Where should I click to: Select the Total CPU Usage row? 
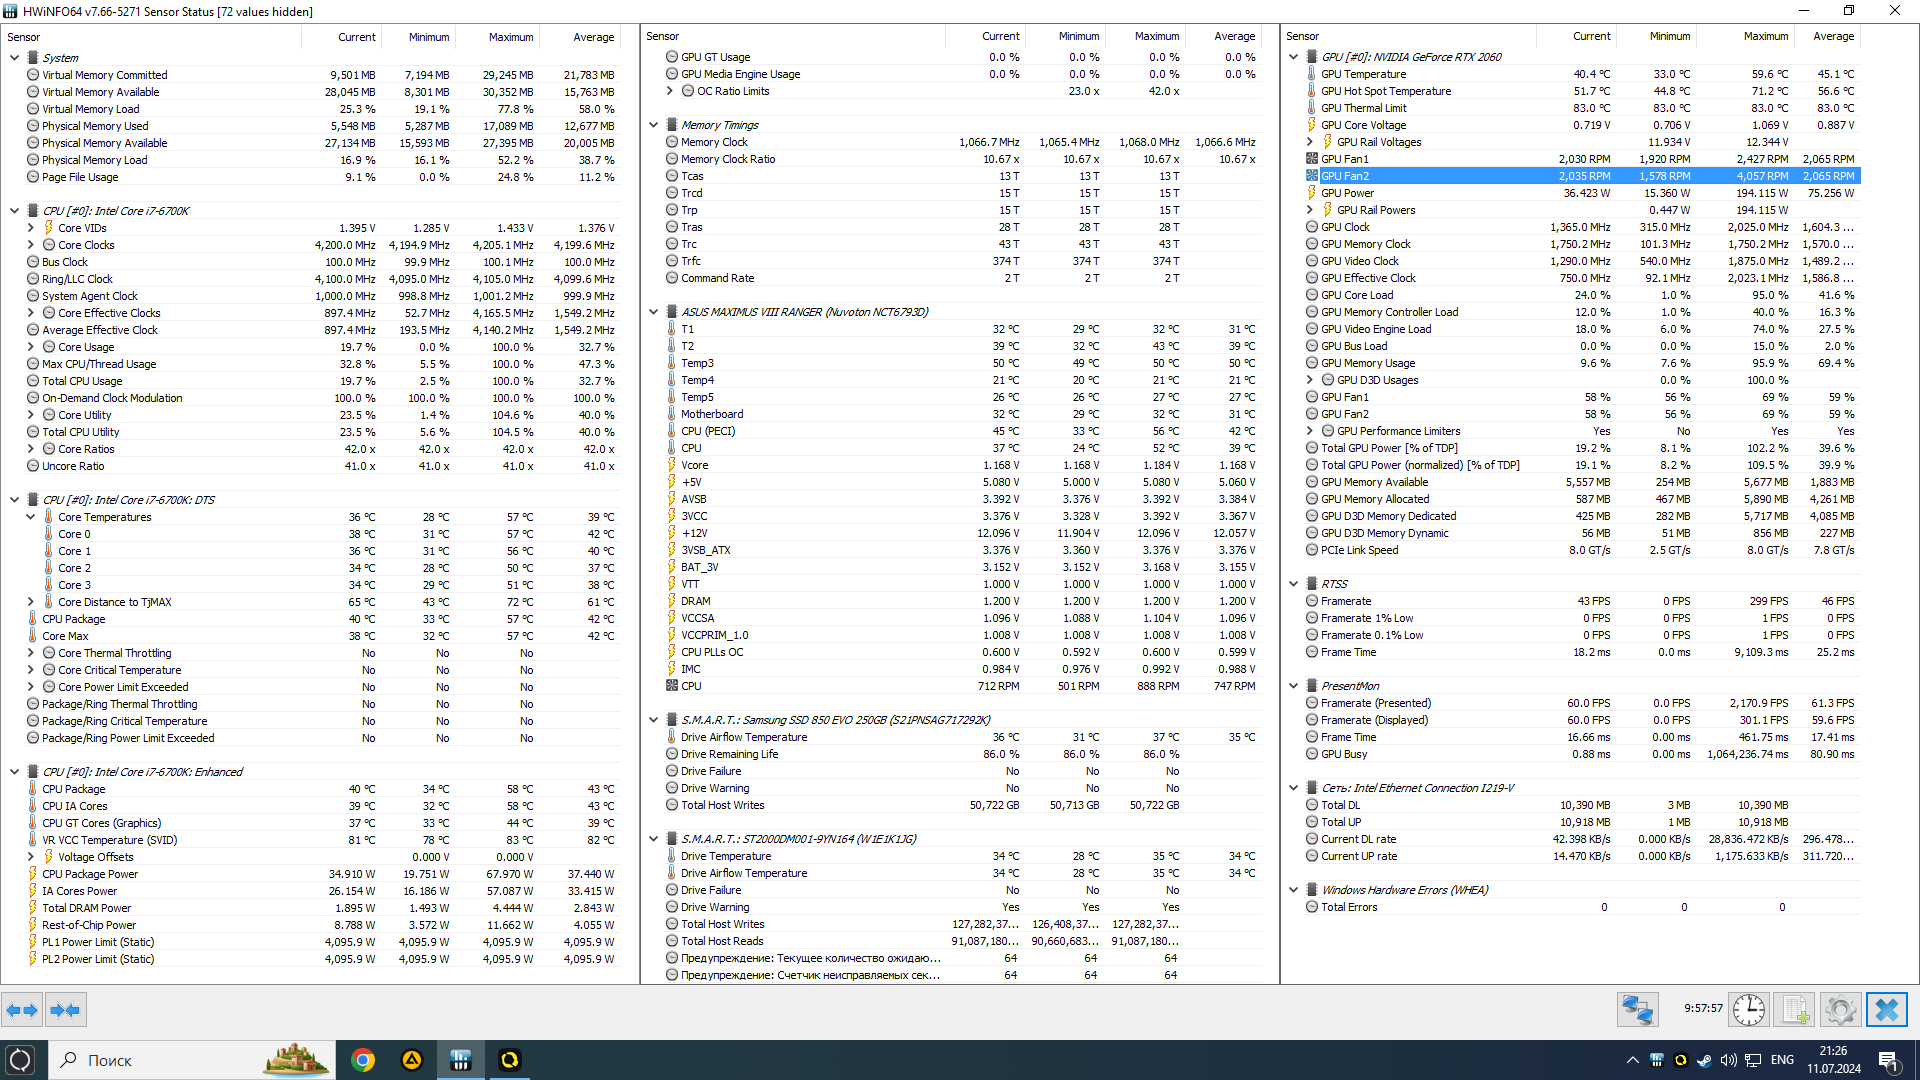click(82, 381)
